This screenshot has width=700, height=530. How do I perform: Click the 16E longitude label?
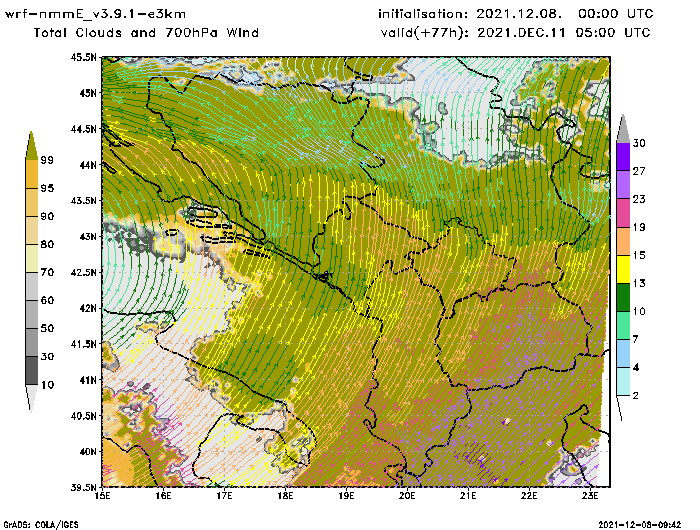tap(163, 496)
